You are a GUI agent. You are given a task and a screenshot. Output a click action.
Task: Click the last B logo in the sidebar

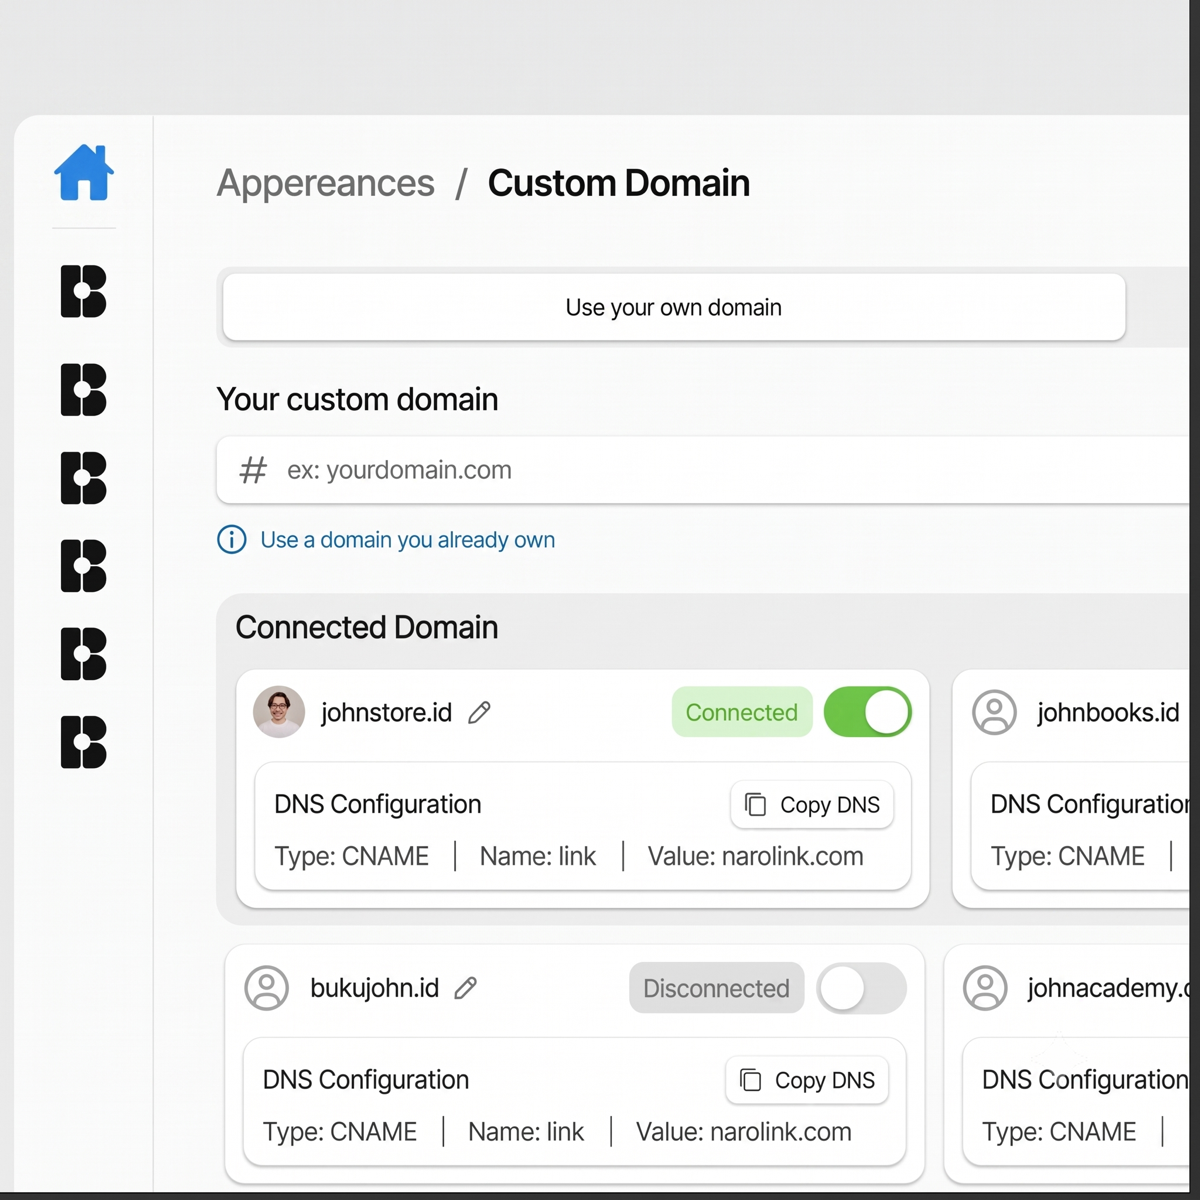click(84, 742)
